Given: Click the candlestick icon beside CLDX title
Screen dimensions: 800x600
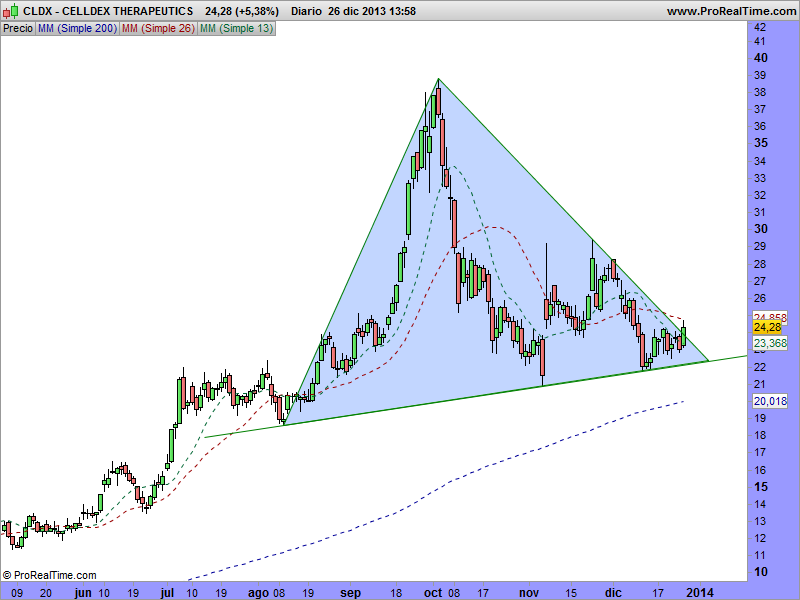Looking at the screenshot, I should point(11,11).
